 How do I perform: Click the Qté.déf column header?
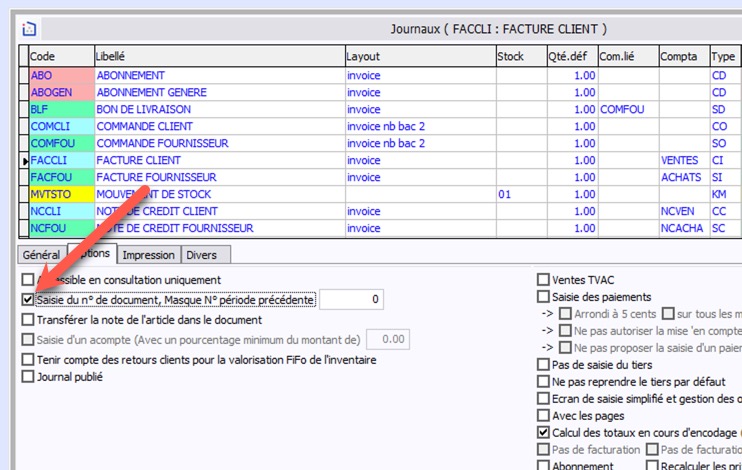tap(573, 56)
